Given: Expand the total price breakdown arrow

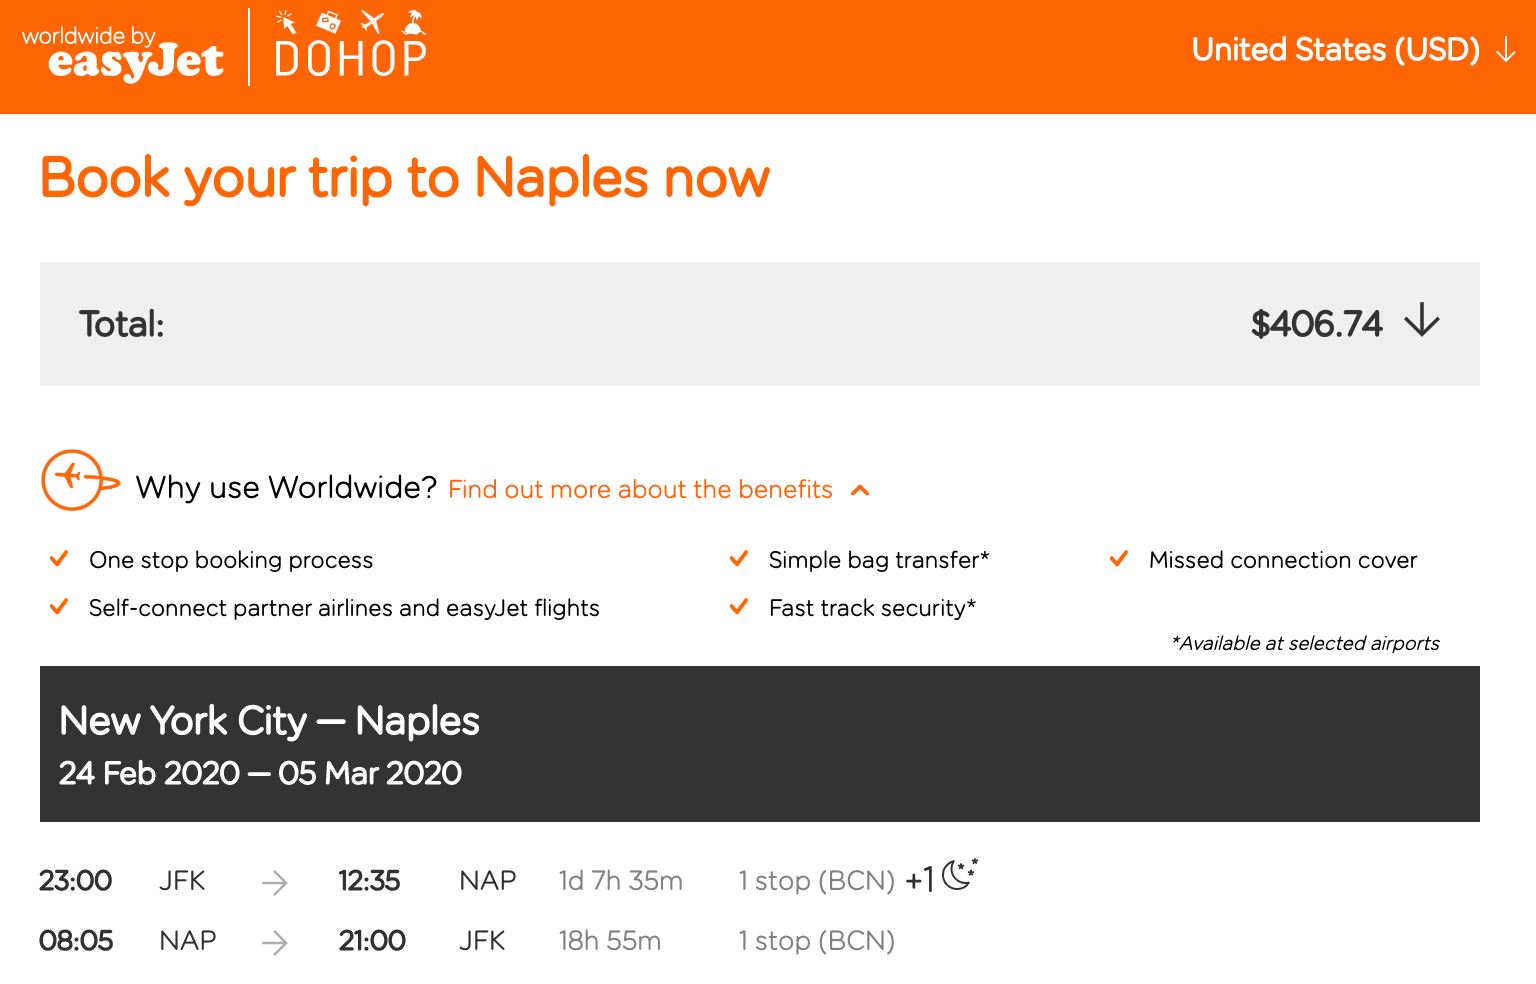Looking at the screenshot, I should (1421, 322).
